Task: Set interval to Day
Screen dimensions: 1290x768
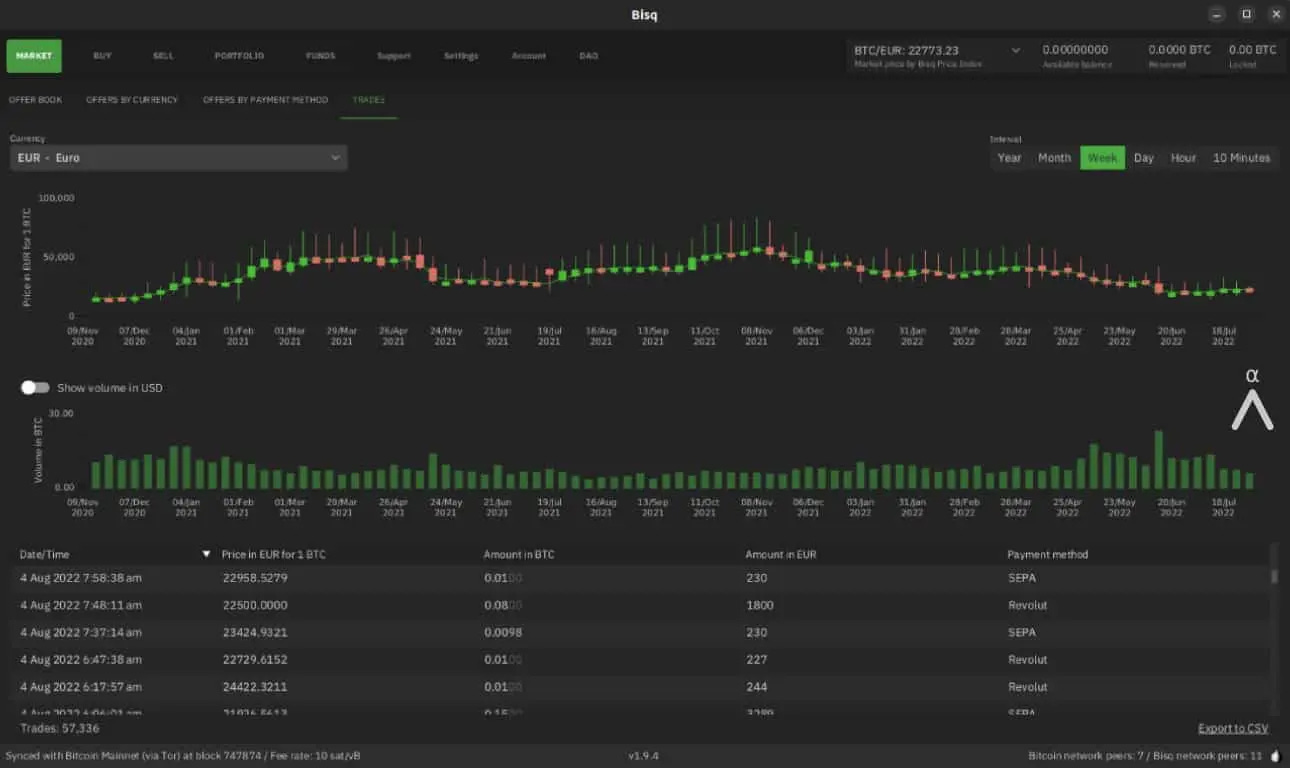Action: 1144,158
